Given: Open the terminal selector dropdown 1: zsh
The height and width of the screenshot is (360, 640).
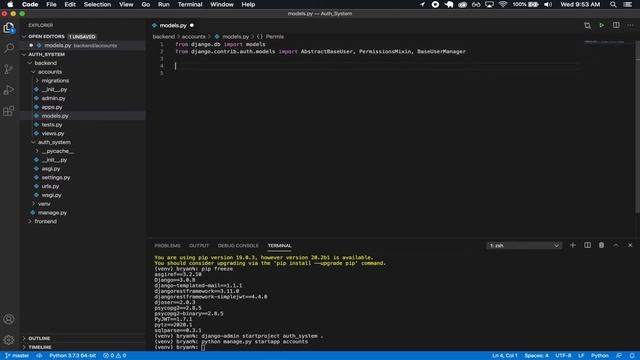Looking at the screenshot, I should click(524, 245).
